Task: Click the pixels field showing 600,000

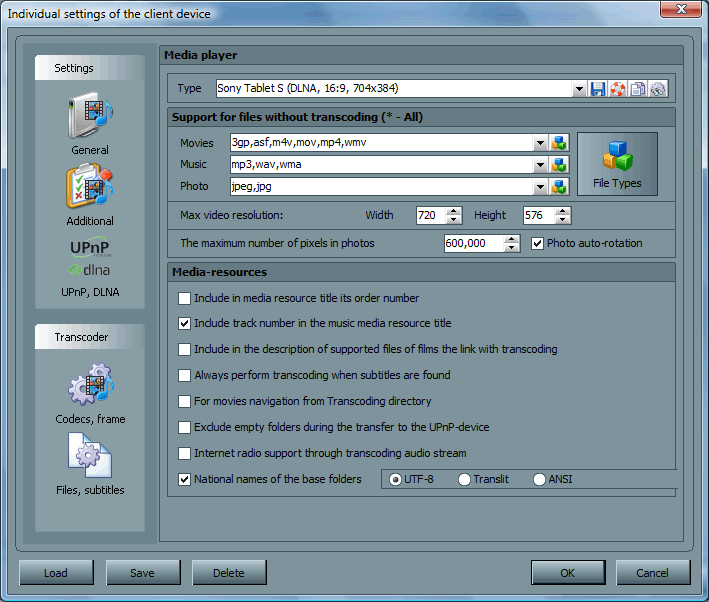Action: click(x=474, y=244)
